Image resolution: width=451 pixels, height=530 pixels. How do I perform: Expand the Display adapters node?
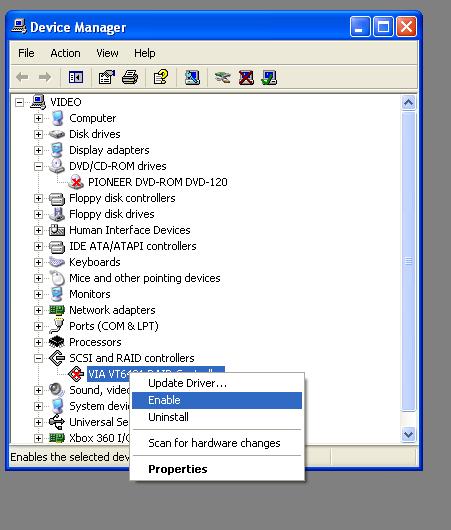tap(38, 150)
